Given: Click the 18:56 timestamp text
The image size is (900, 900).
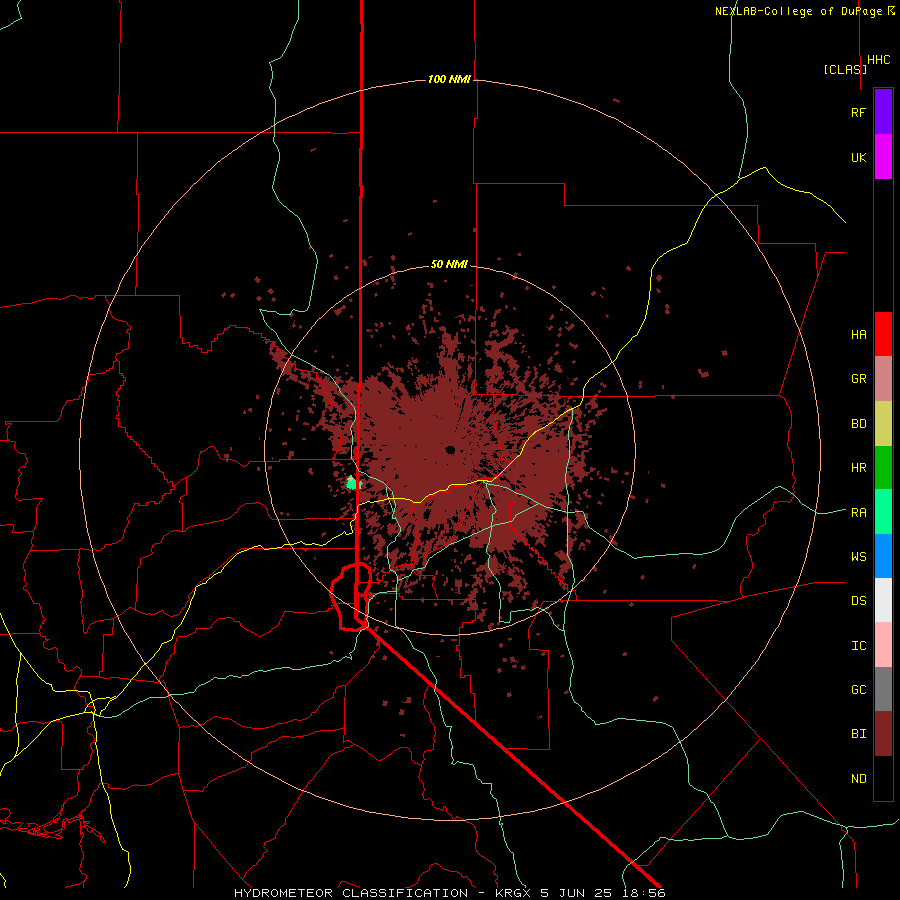Looking at the screenshot, I should click(x=642, y=893).
